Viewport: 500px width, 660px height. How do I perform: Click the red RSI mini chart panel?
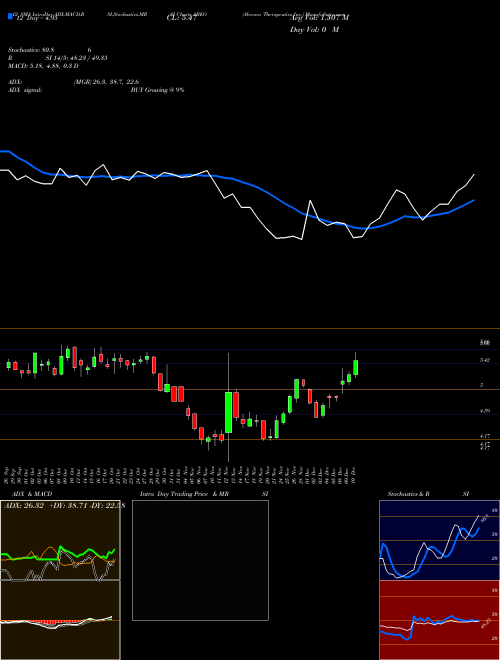(x=439, y=620)
